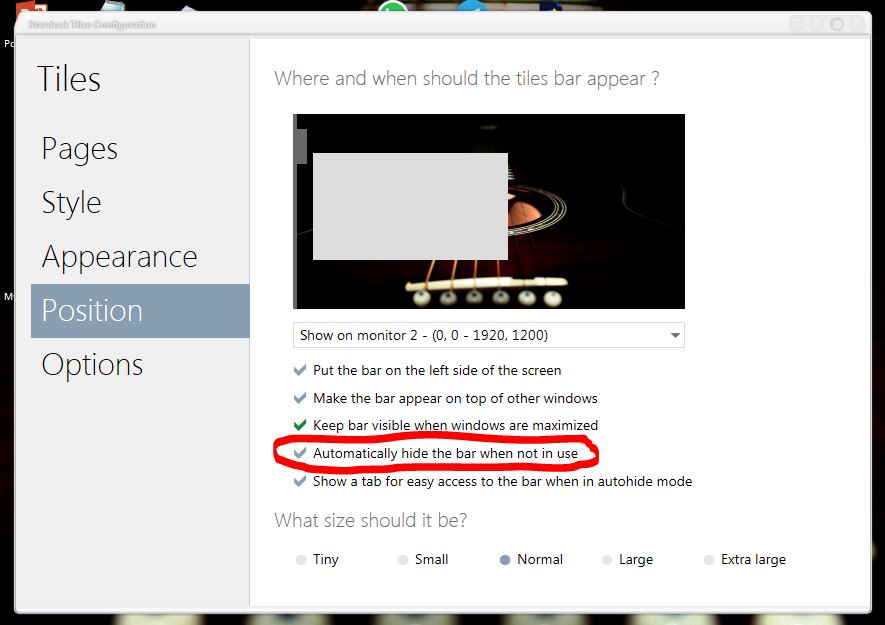This screenshot has height=625, width=885.
Task: Choose the Small size radio button
Action: (403, 560)
